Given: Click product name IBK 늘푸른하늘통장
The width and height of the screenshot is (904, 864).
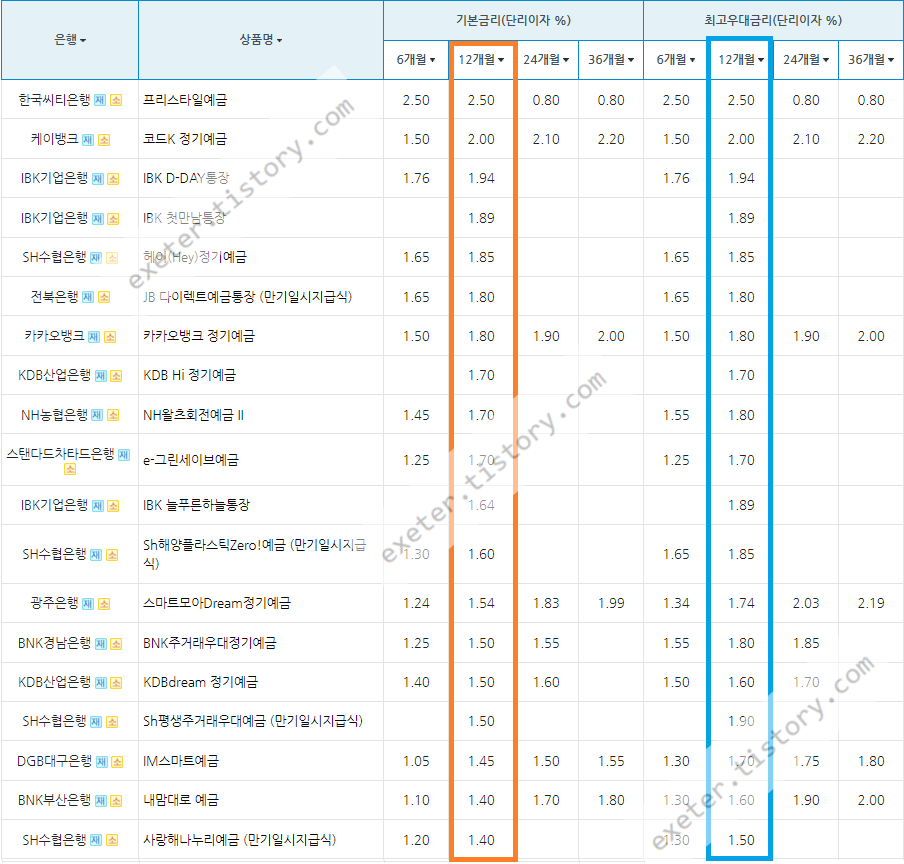Looking at the screenshot, I should (x=197, y=505).
